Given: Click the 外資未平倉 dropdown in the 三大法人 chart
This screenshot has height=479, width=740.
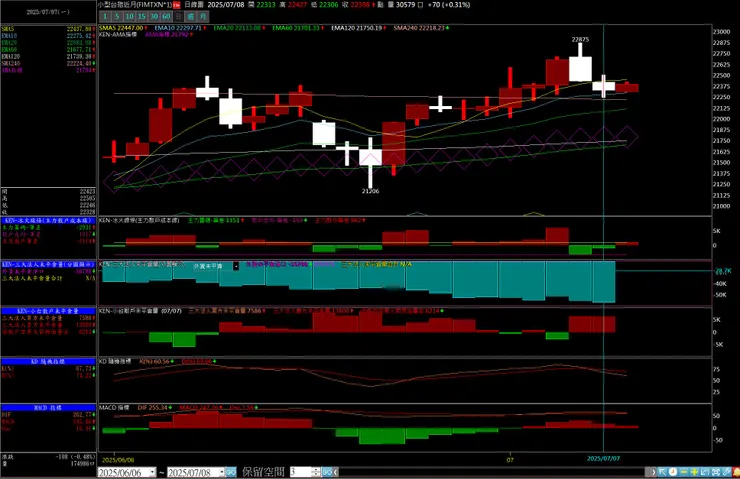Looking at the screenshot, I should click(x=216, y=266).
